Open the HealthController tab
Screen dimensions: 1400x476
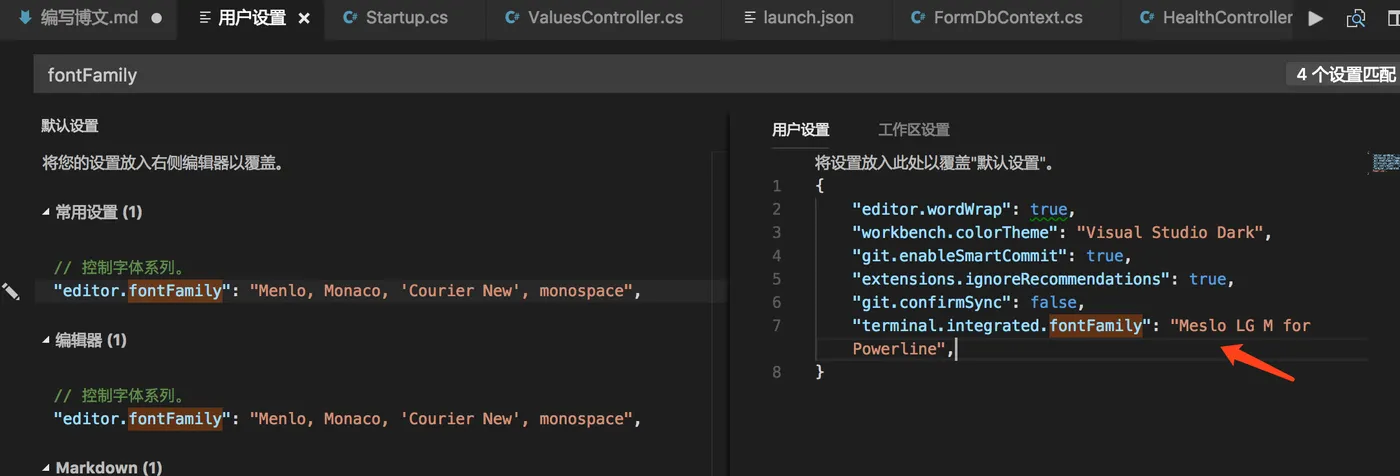(x=1226, y=18)
